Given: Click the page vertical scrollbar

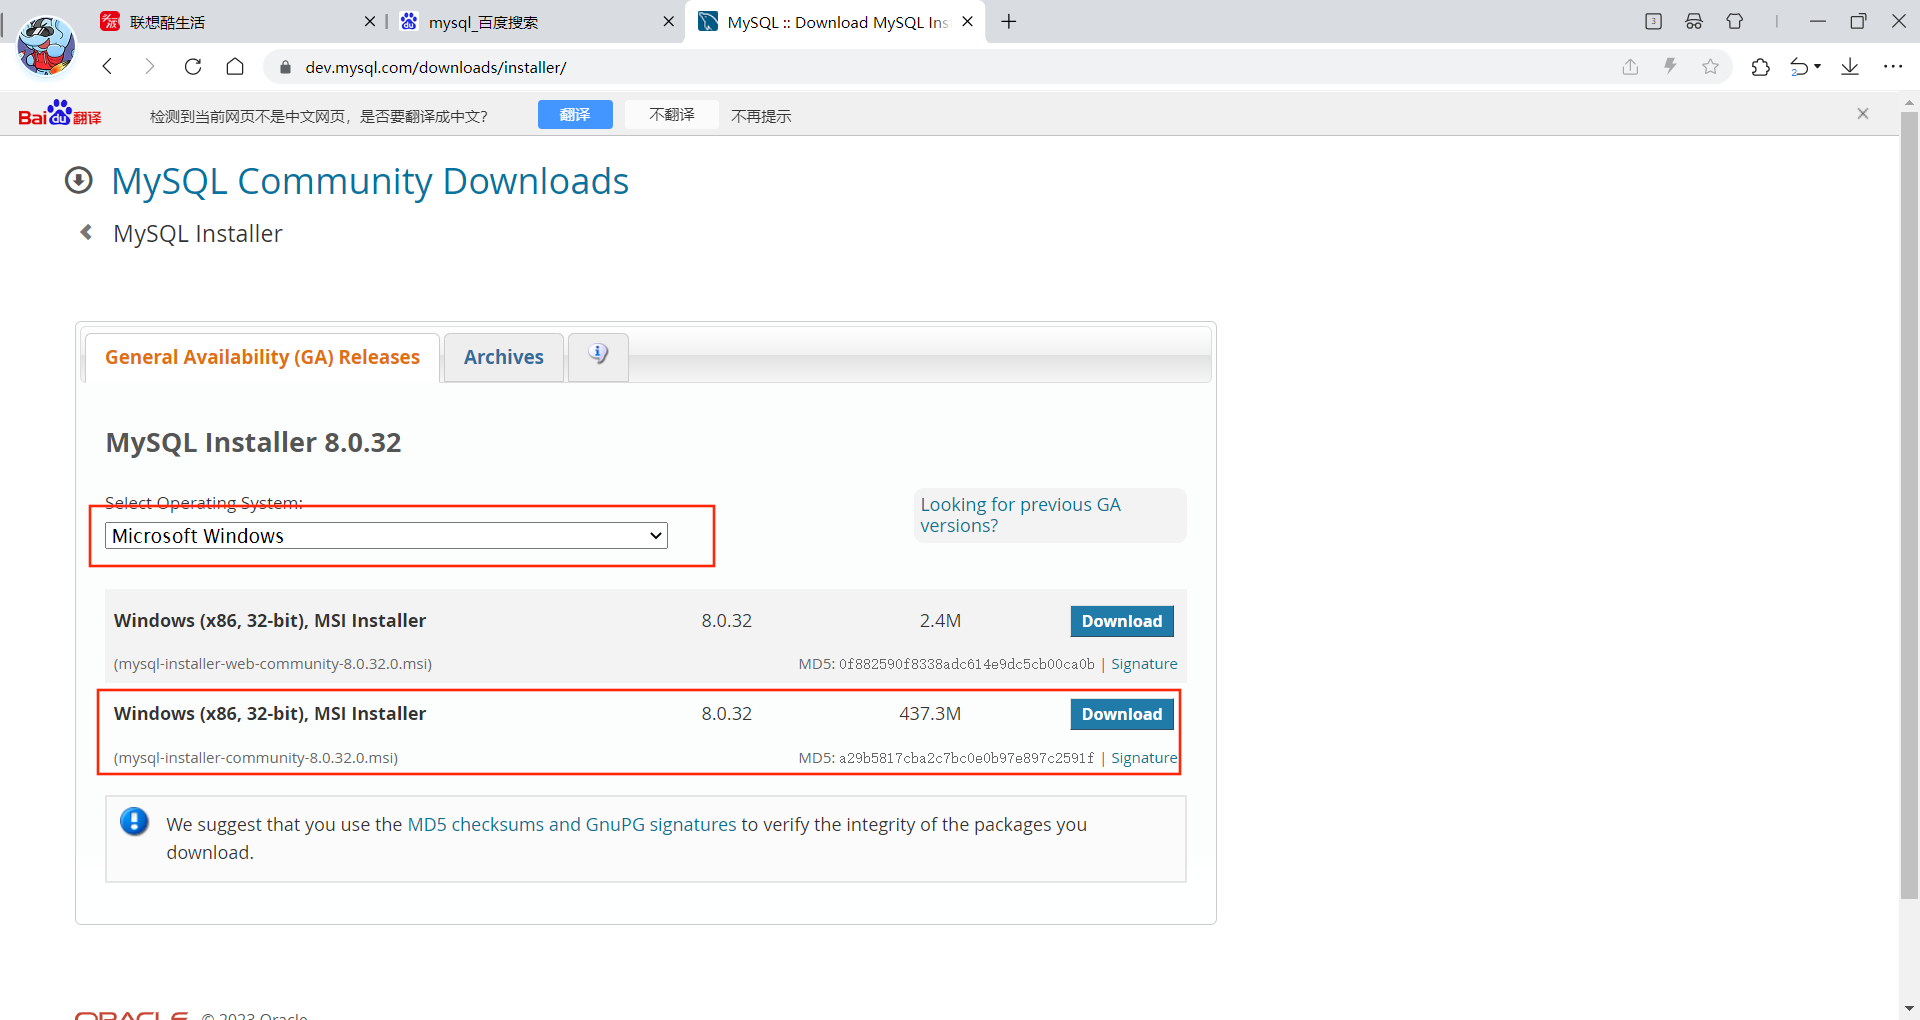Looking at the screenshot, I should pos(1909,505).
